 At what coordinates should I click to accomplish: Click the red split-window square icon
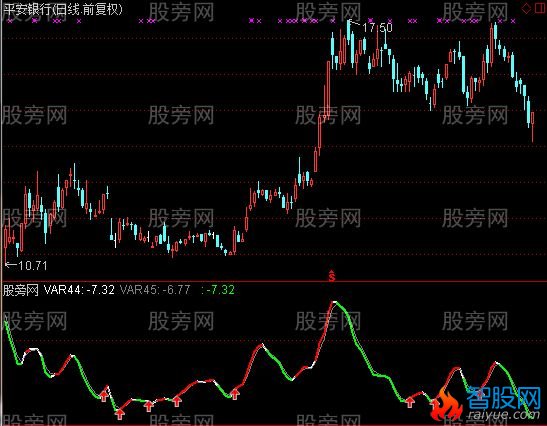540,8
